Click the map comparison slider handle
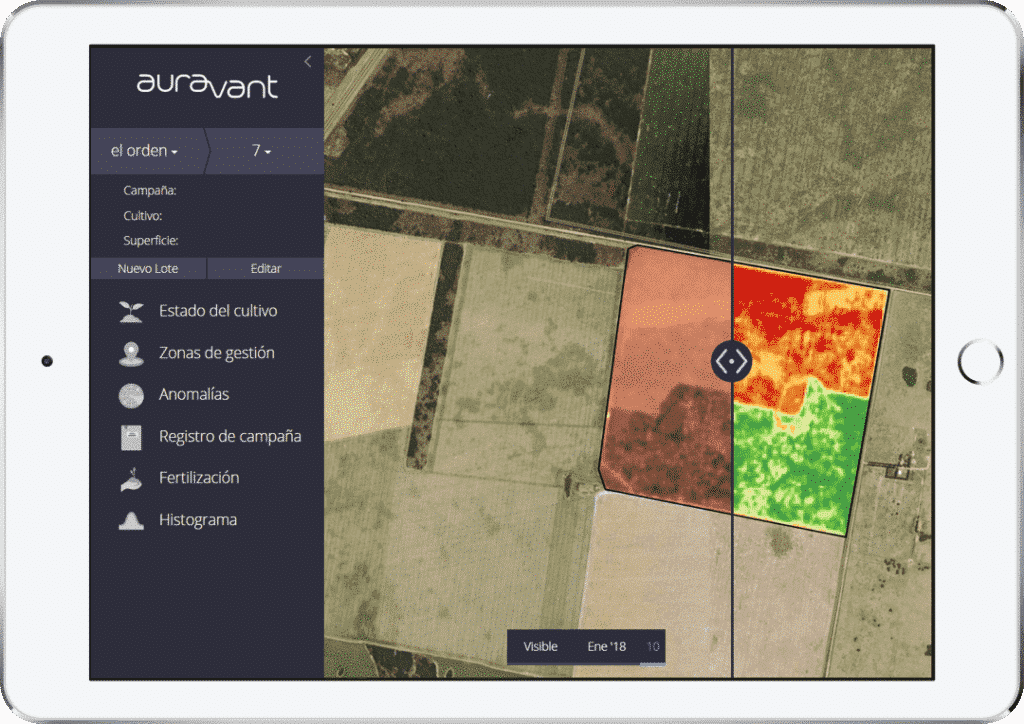Screen dimensions: 1024x724 [732, 359]
